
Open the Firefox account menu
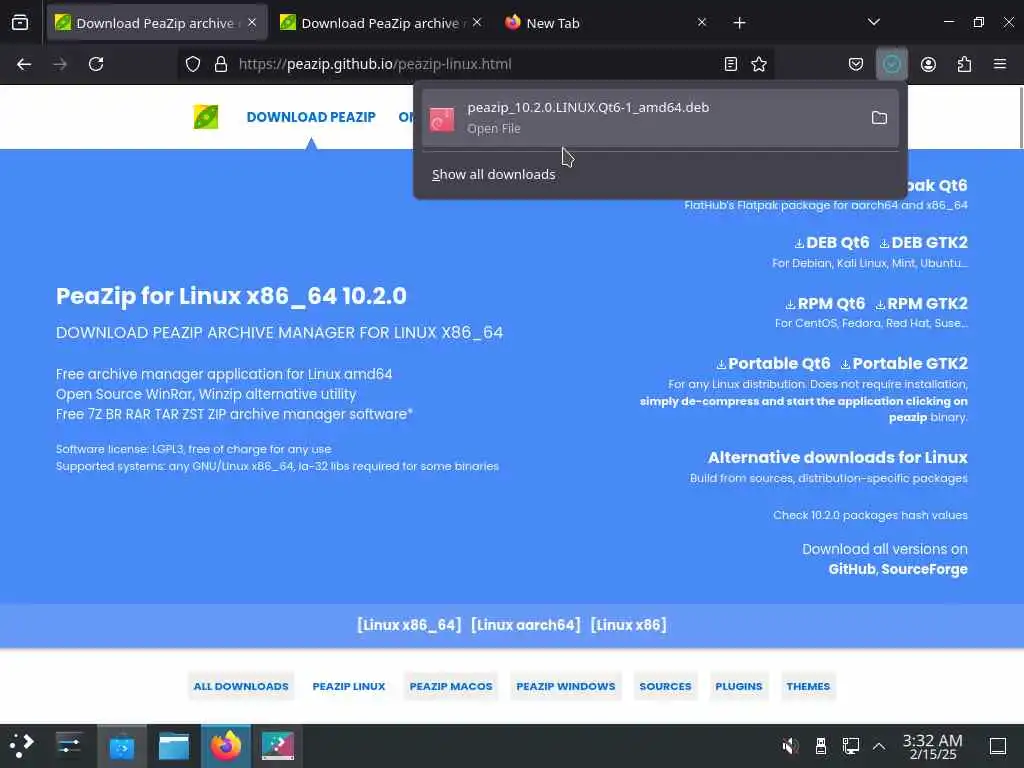click(928, 64)
